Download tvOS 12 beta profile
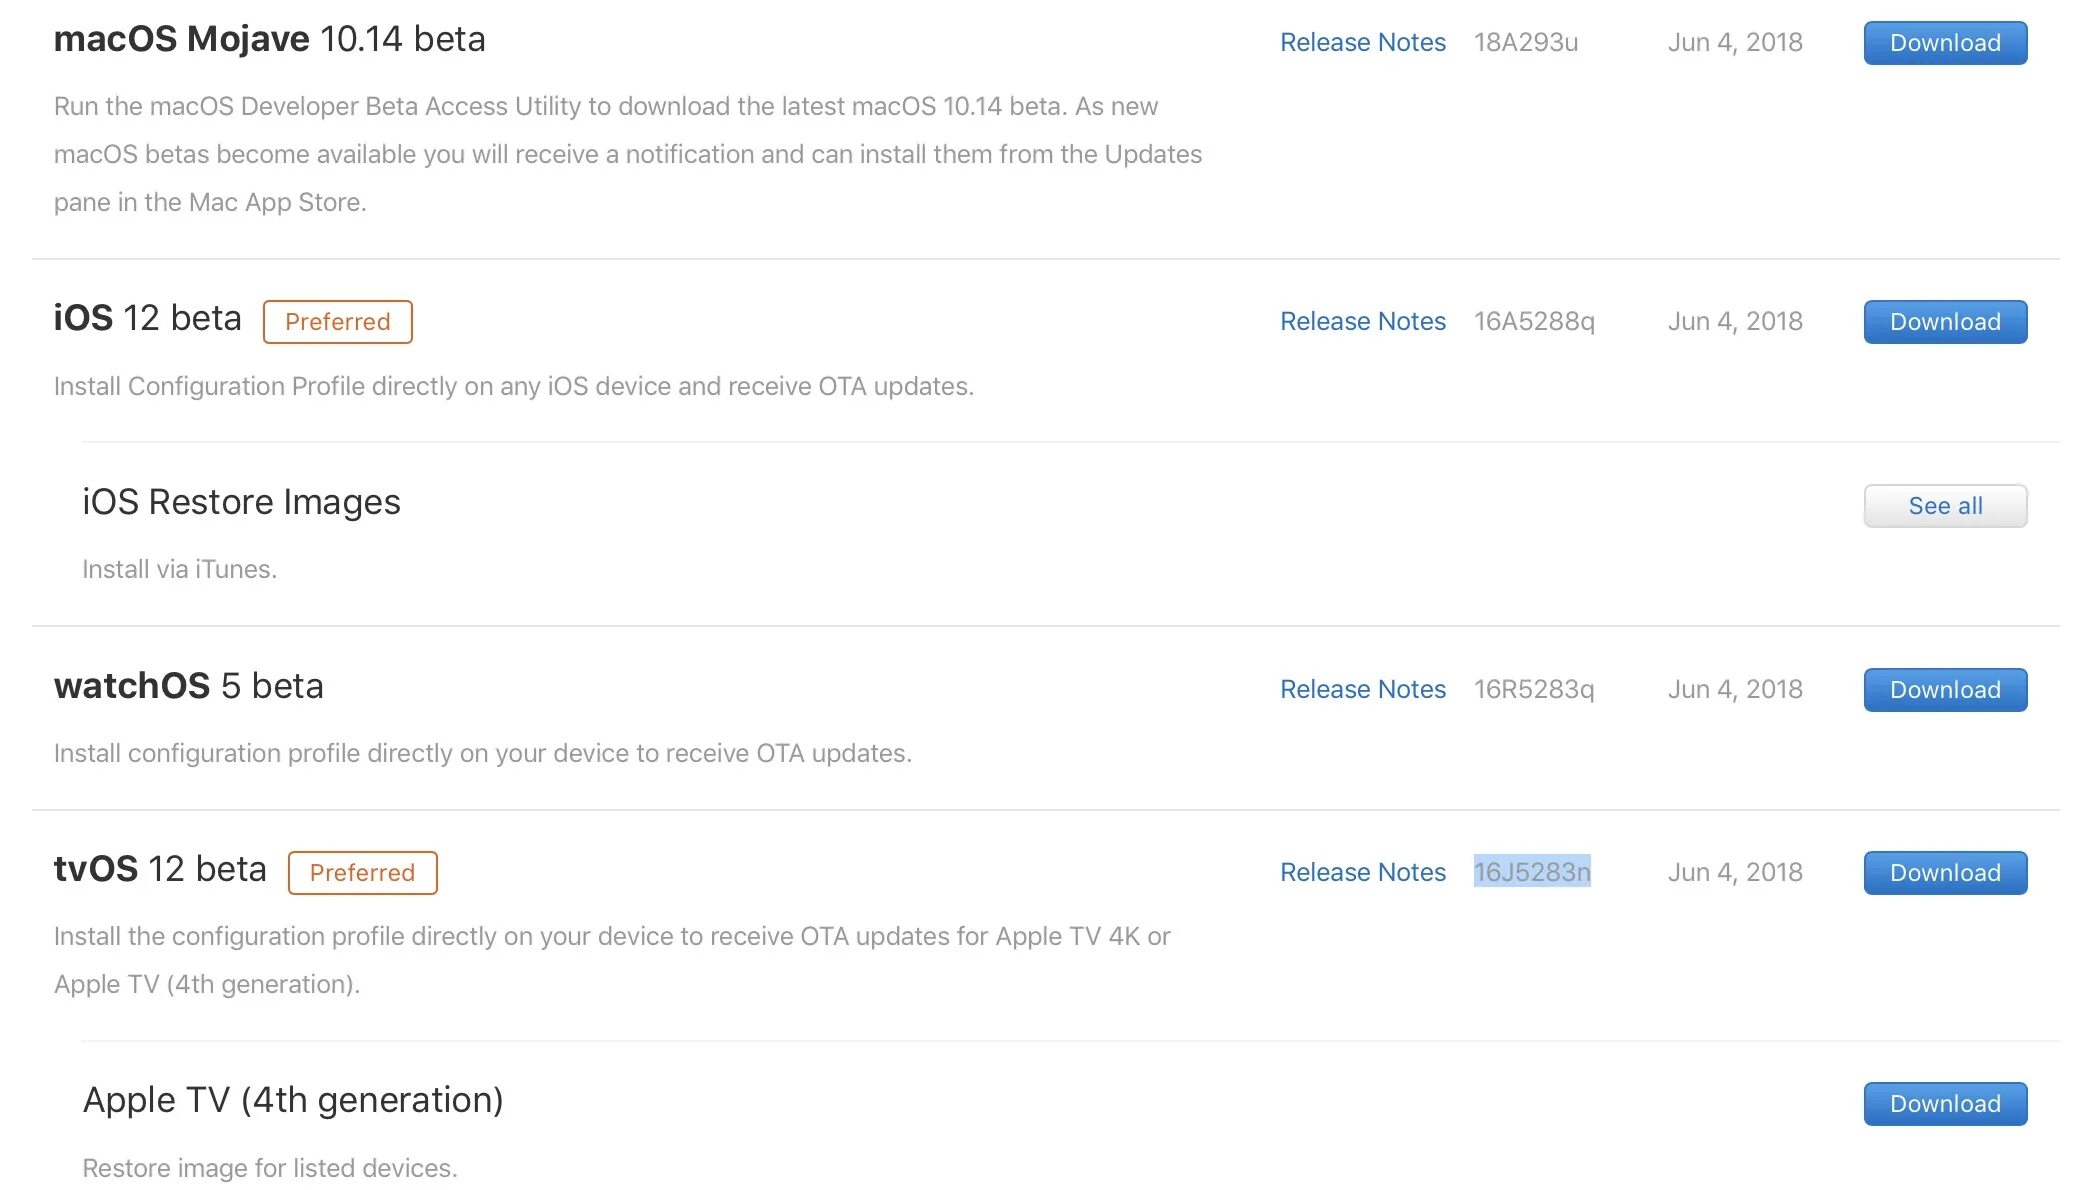This screenshot has width=2086, height=1190. pos(1944,873)
